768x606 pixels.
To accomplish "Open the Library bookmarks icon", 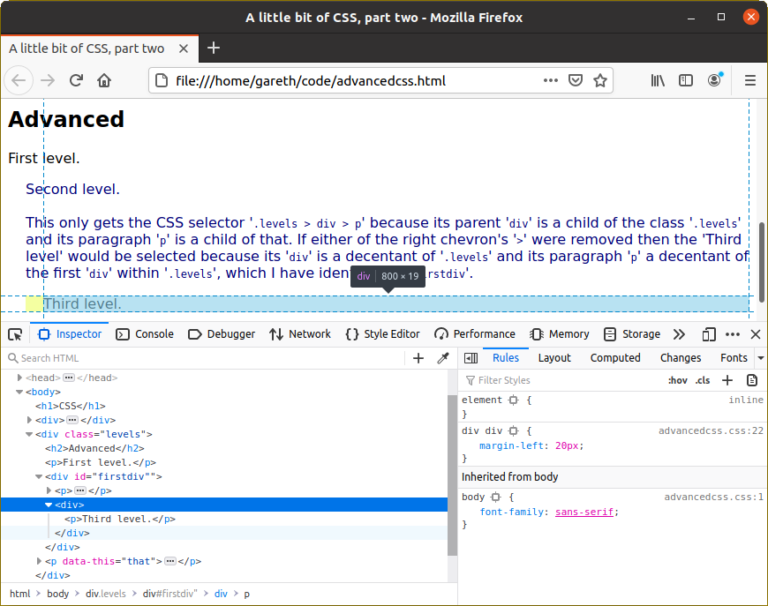I will coord(657,80).
